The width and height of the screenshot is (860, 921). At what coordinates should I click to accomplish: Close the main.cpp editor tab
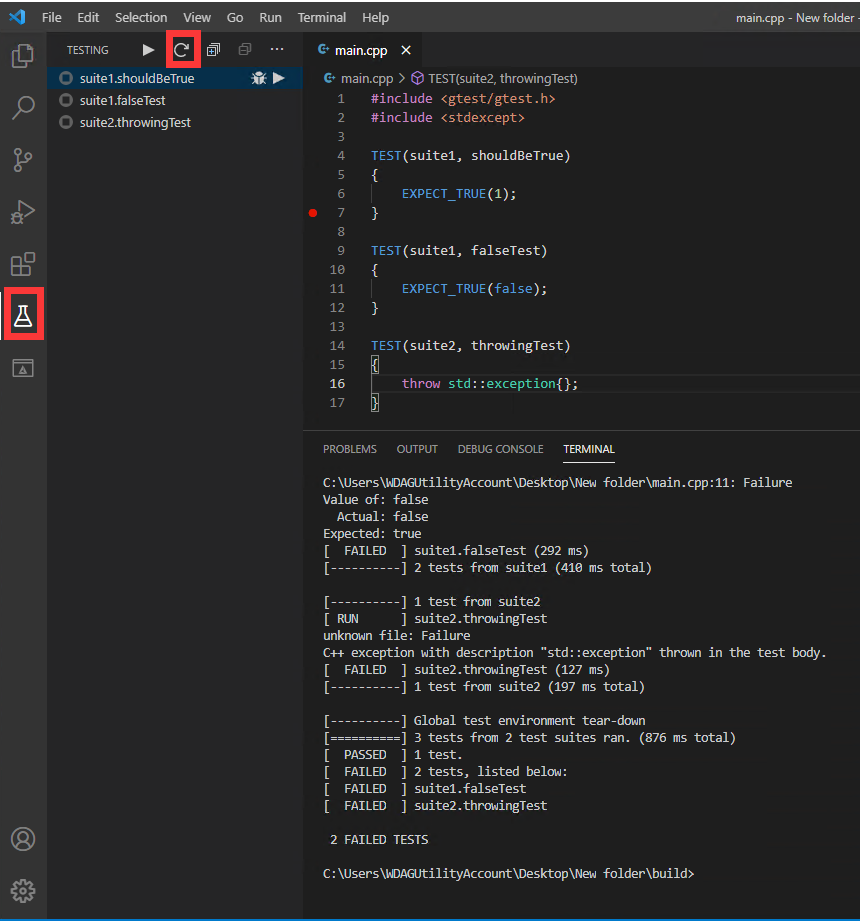(x=406, y=50)
